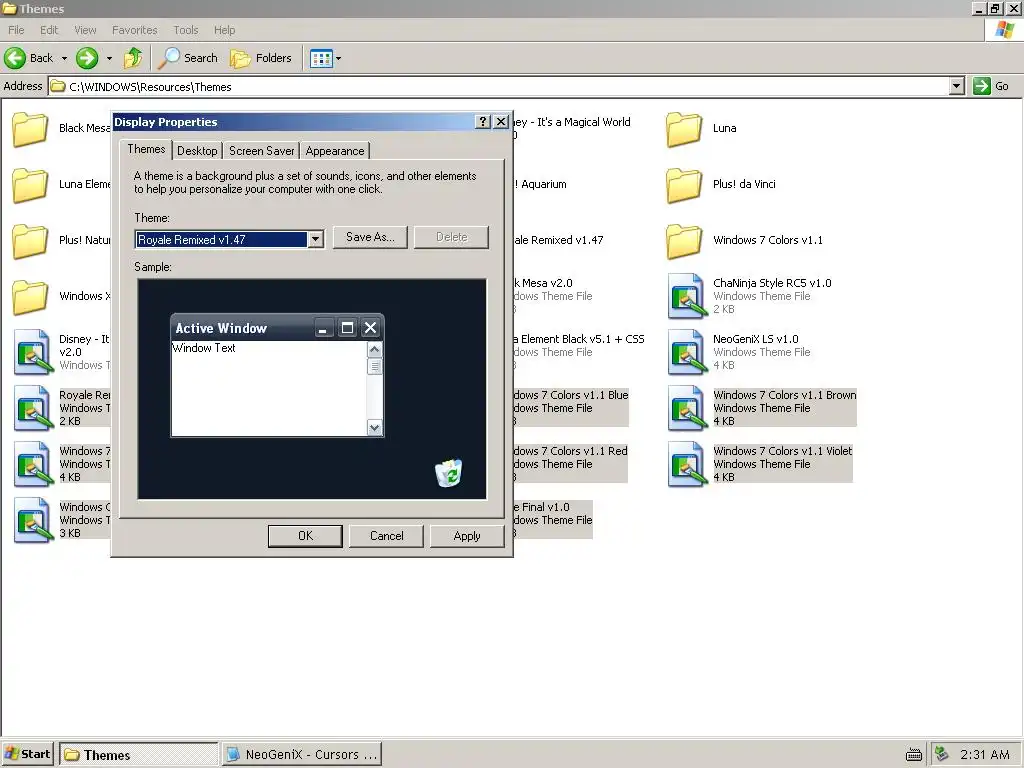Select Windows 7 Colors v1.1 Brown theme icon

tap(687, 408)
